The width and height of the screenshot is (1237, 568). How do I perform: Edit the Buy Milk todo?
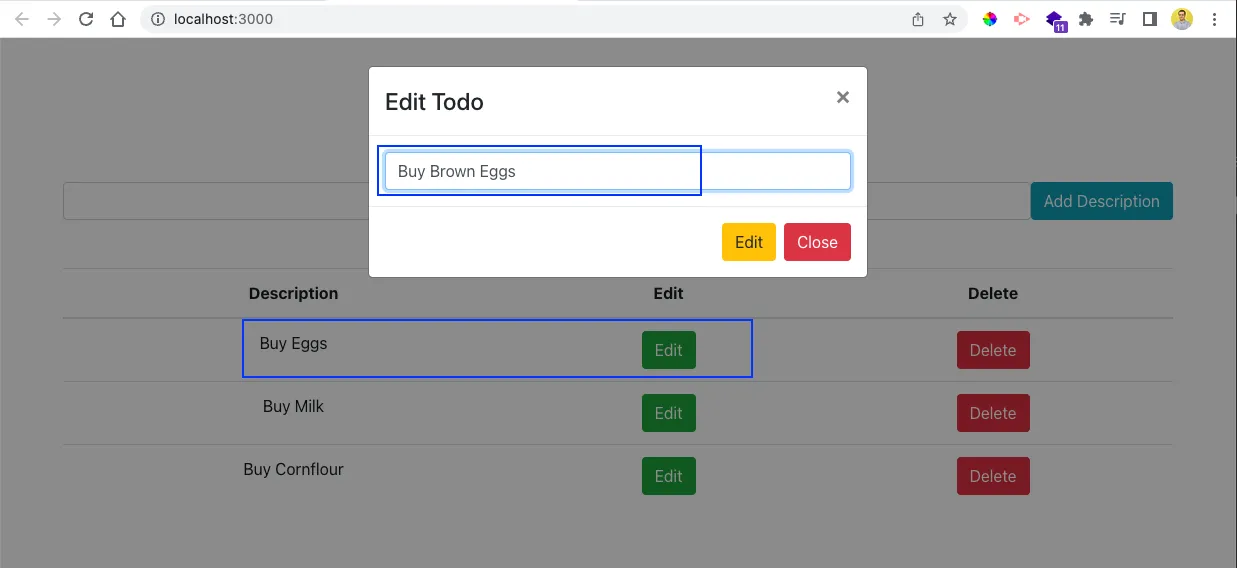(669, 413)
